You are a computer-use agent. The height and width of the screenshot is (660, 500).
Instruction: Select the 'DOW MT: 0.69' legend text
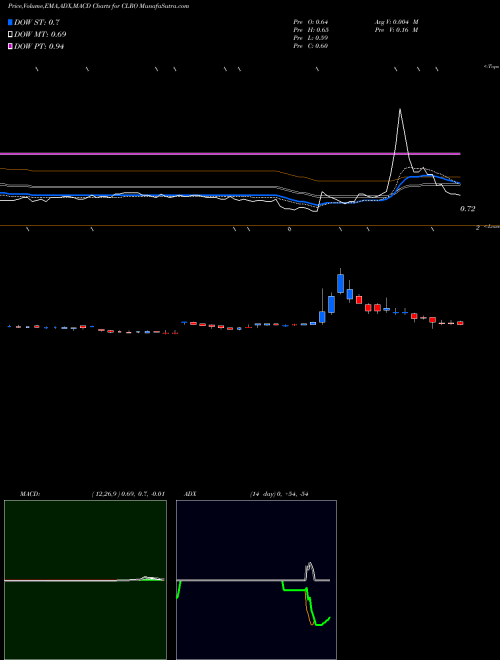tap(40, 35)
